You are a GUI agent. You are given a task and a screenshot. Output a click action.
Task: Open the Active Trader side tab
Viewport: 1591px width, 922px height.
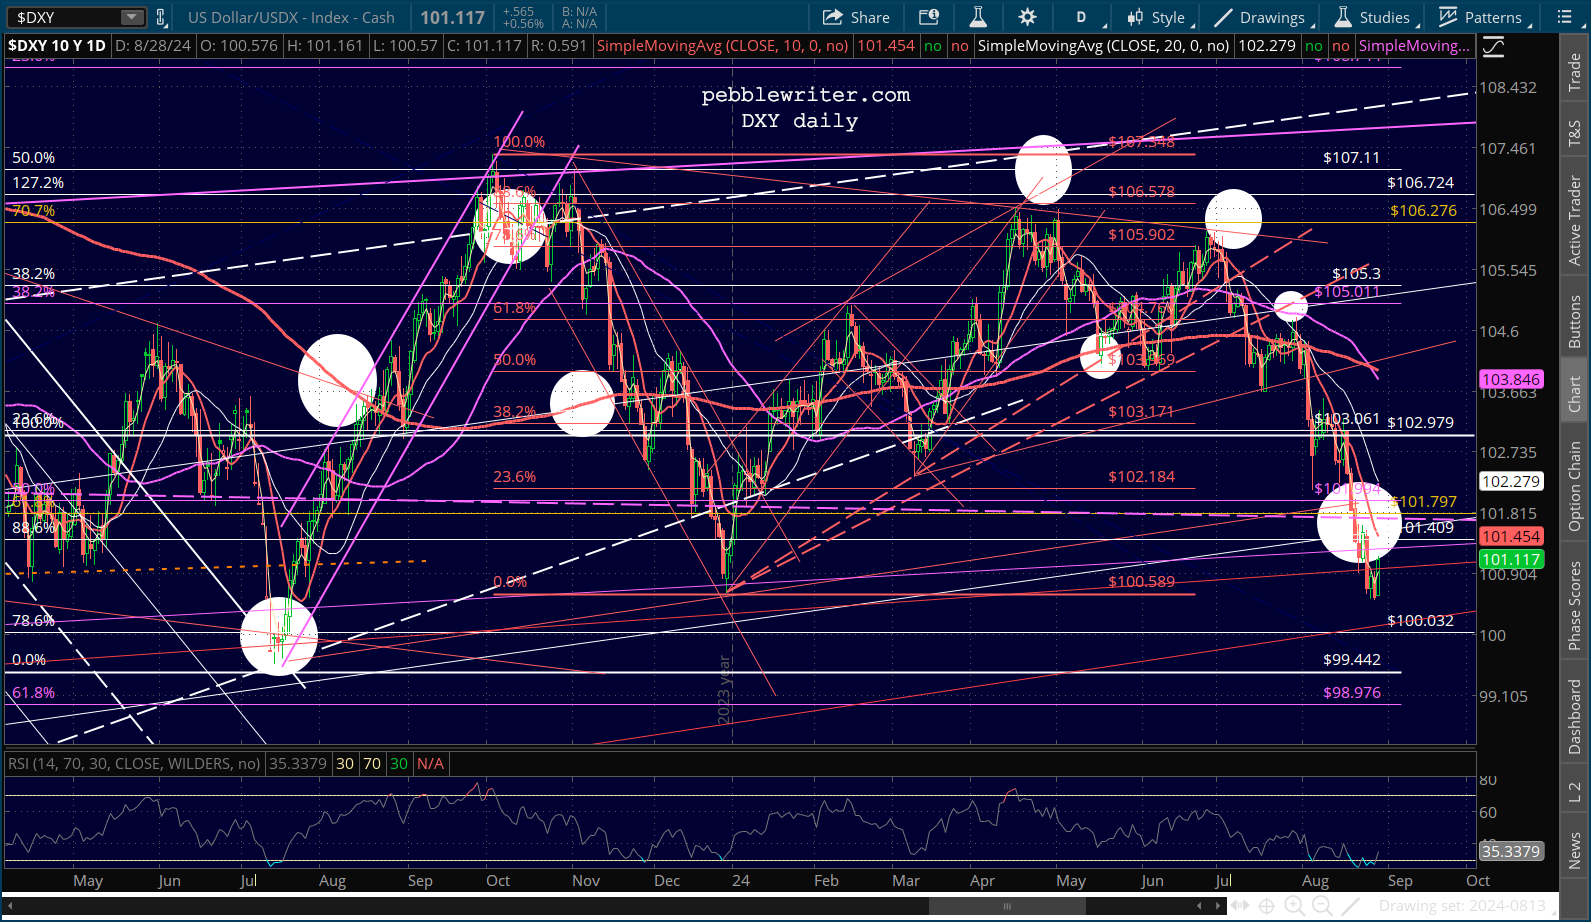click(1574, 220)
